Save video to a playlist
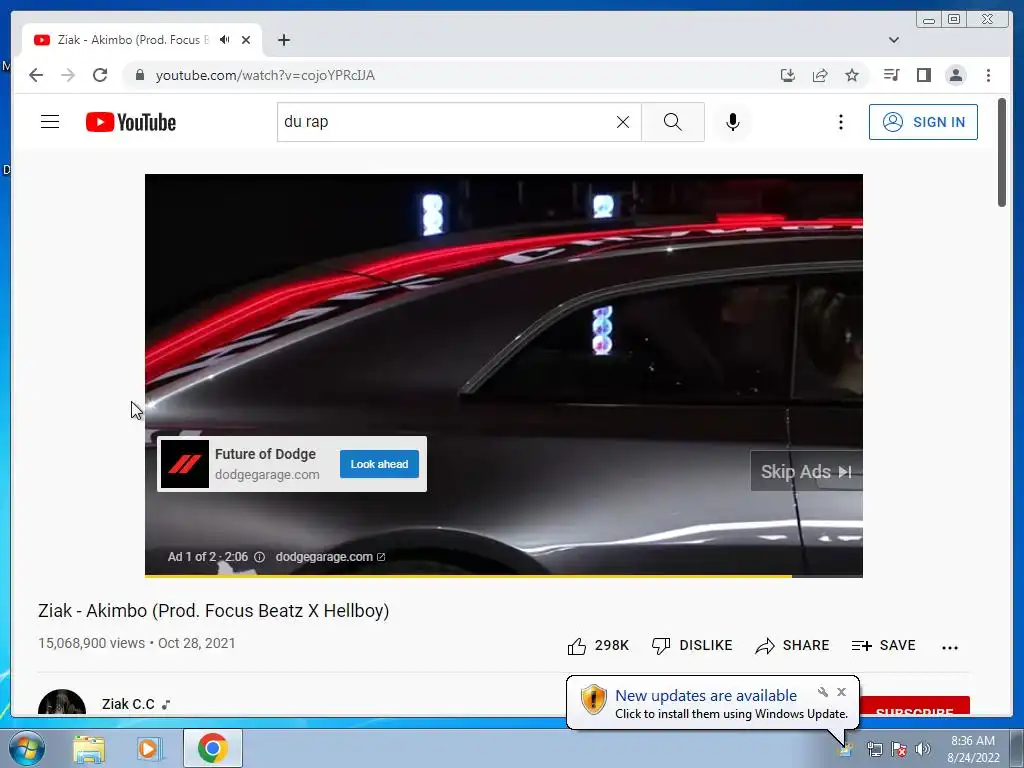This screenshot has height=768, width=1024. (x=883, y=646)
